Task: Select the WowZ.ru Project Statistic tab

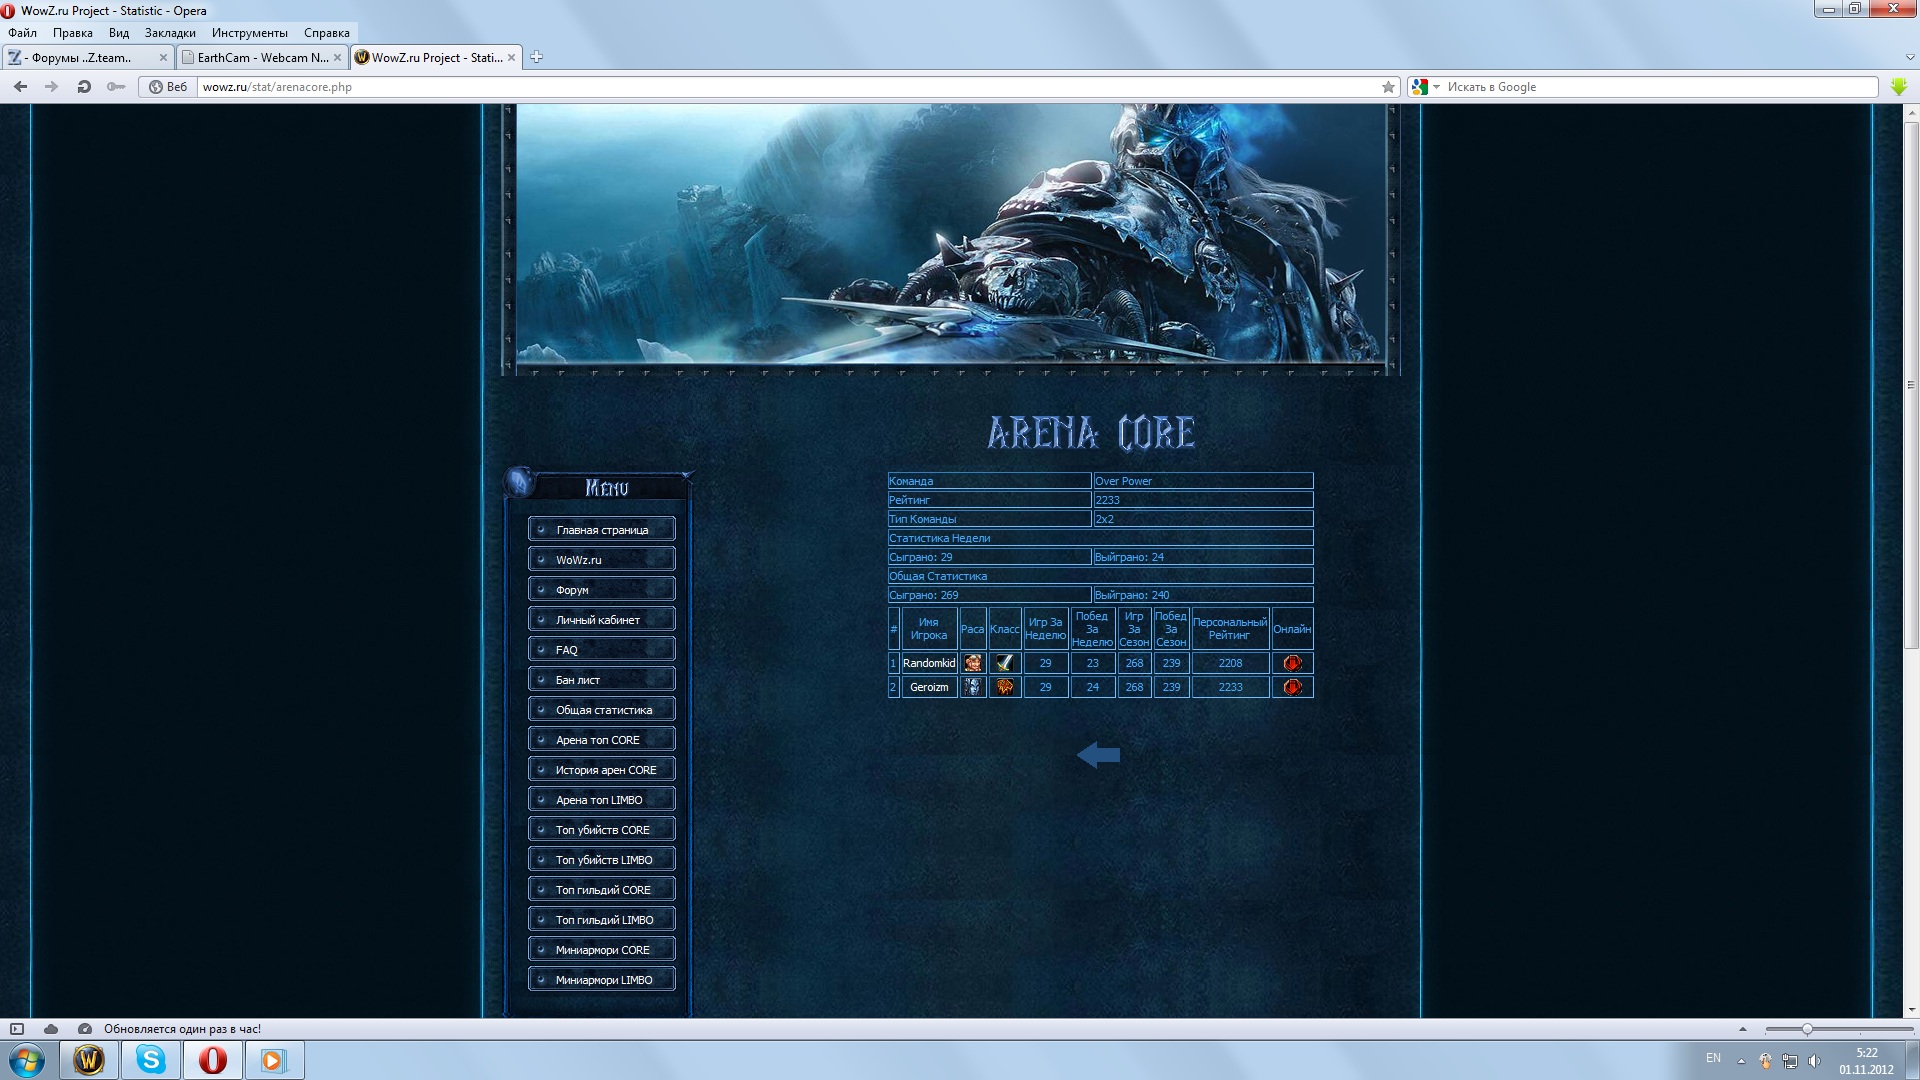Action: coord(436,58)
